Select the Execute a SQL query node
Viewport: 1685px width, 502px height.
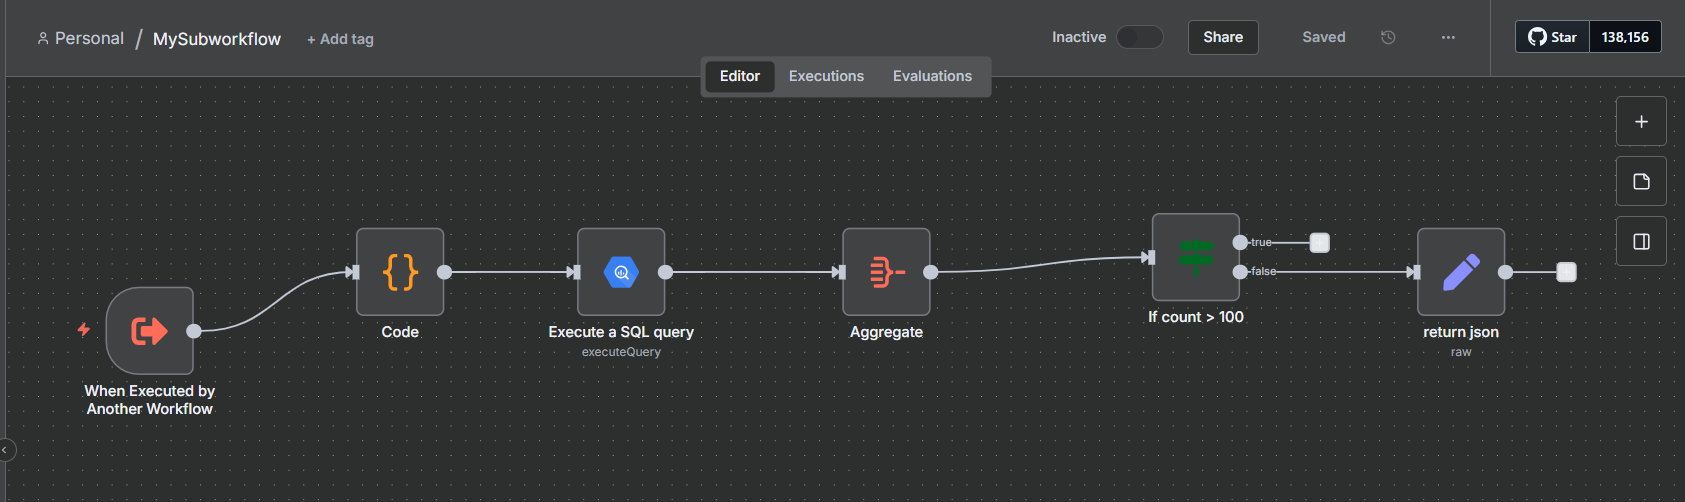[x=621, y=272]
